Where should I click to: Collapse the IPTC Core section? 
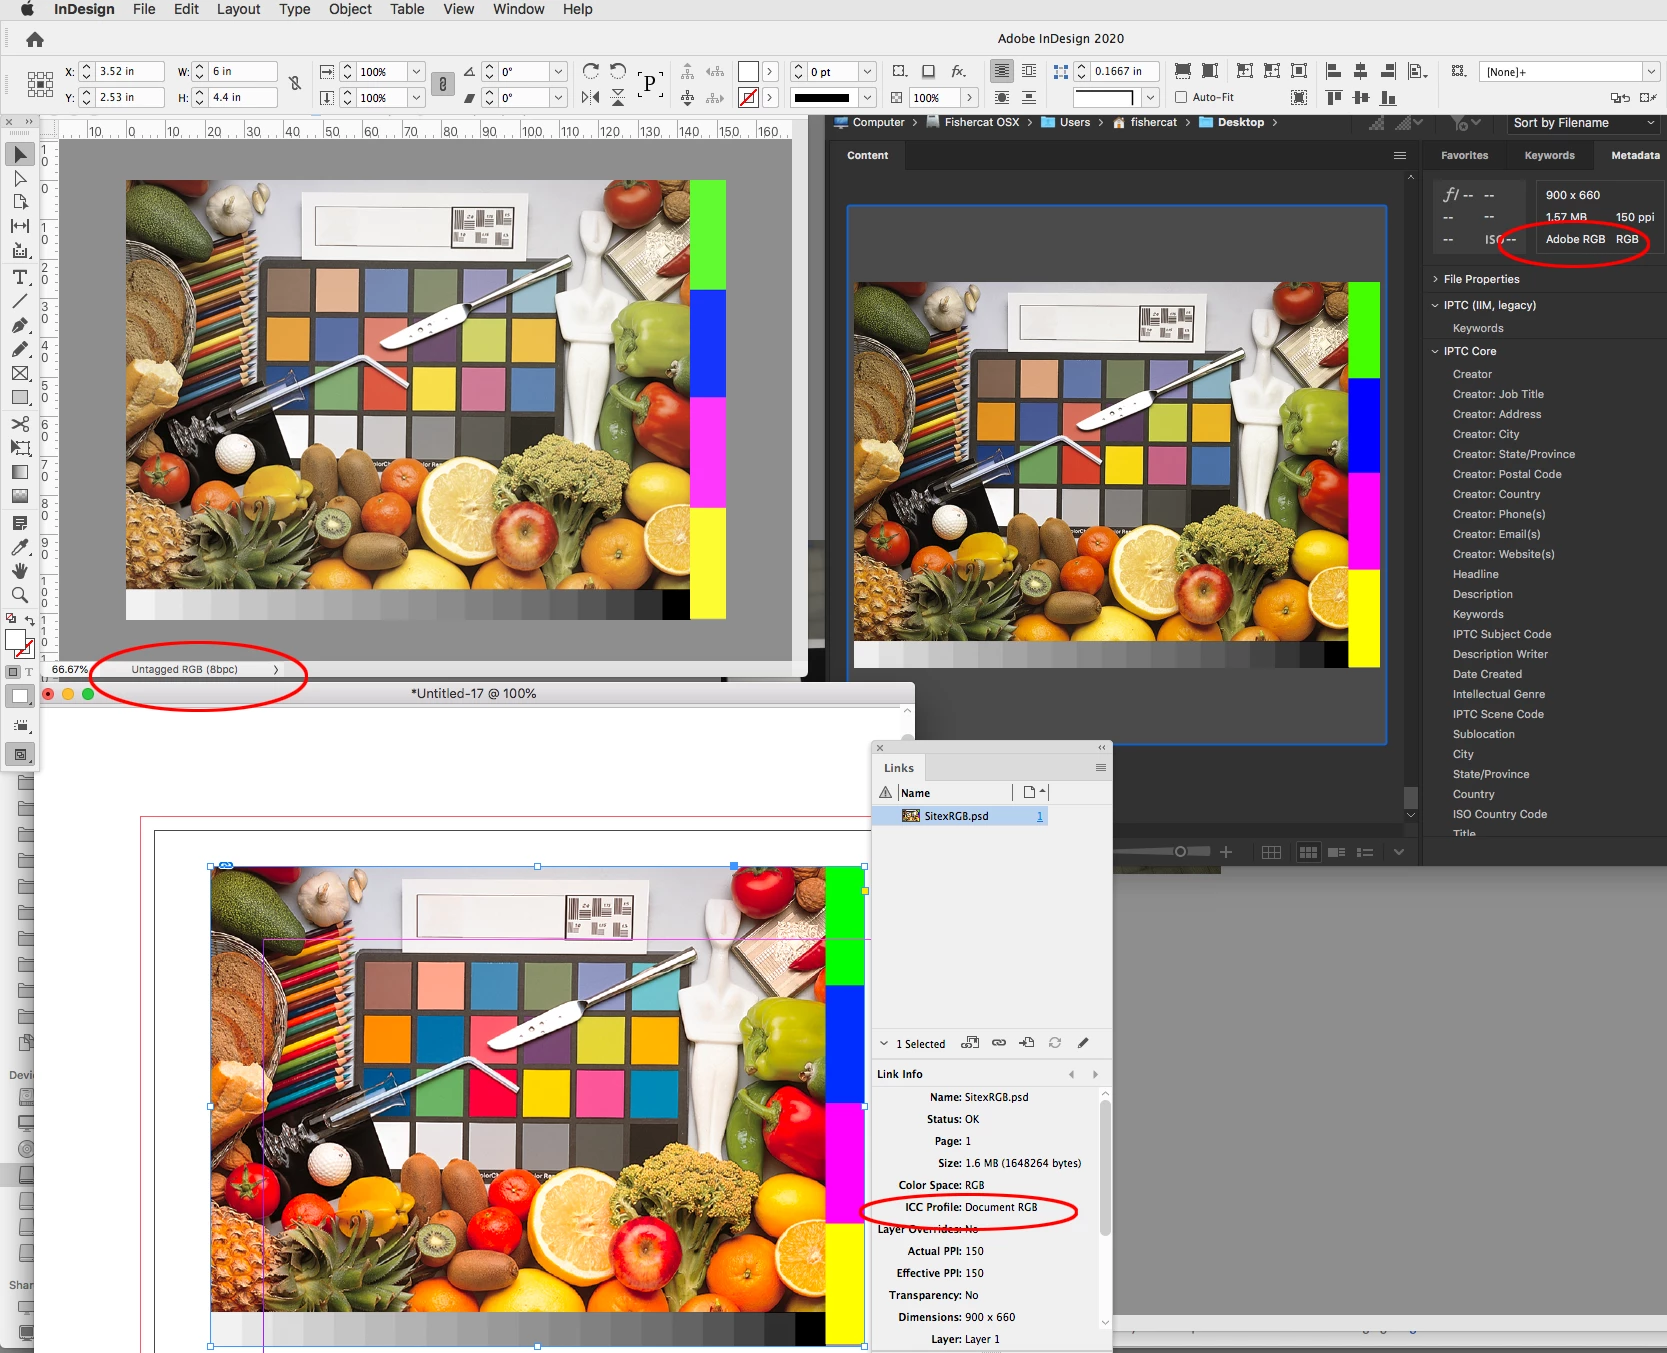1435,351
